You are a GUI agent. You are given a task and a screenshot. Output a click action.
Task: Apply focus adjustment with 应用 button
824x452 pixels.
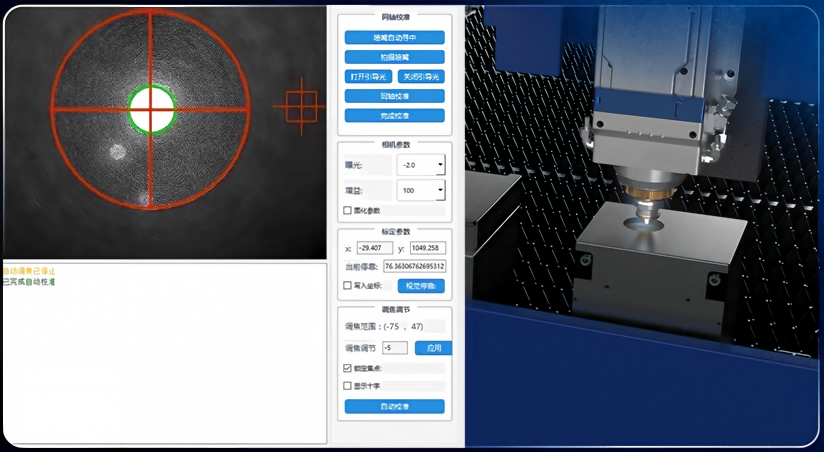(x=434, y=348)
